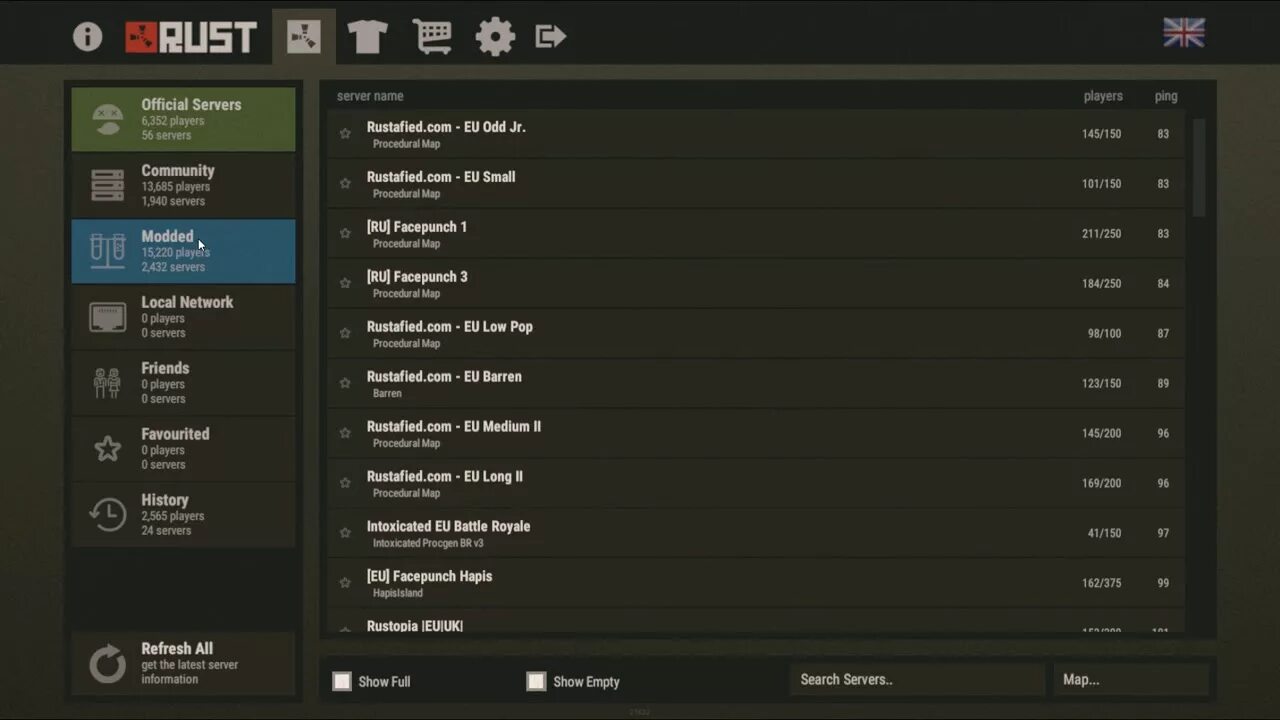Open the server browser icon
The height and width of the screenshot is (720, 1280).
(304, 37)
